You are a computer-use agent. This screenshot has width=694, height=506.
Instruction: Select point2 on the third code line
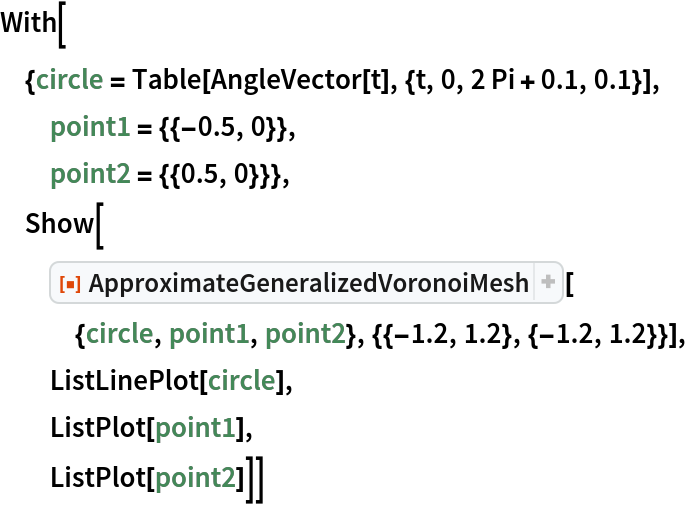pyautogui.click(x=90, y=174)
